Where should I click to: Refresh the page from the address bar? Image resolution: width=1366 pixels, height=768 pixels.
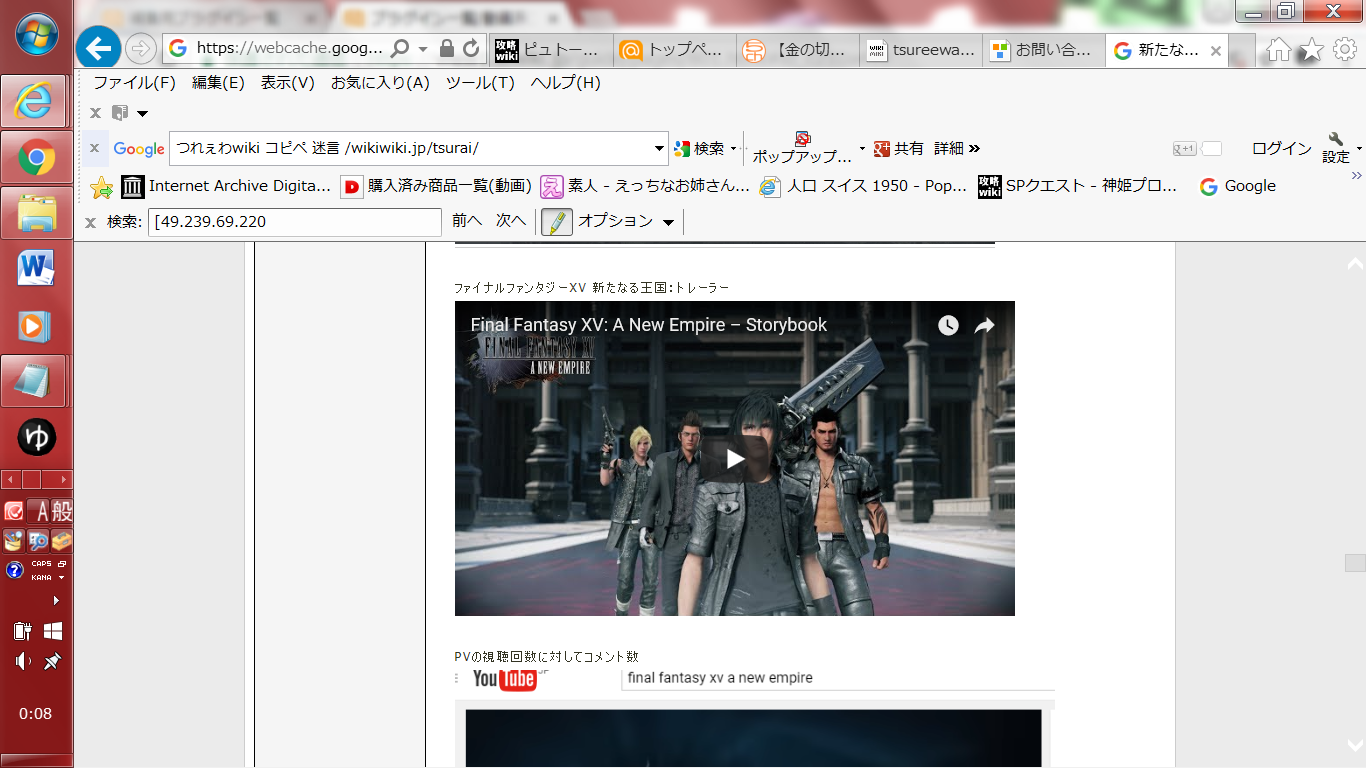(x=470, y=48)
